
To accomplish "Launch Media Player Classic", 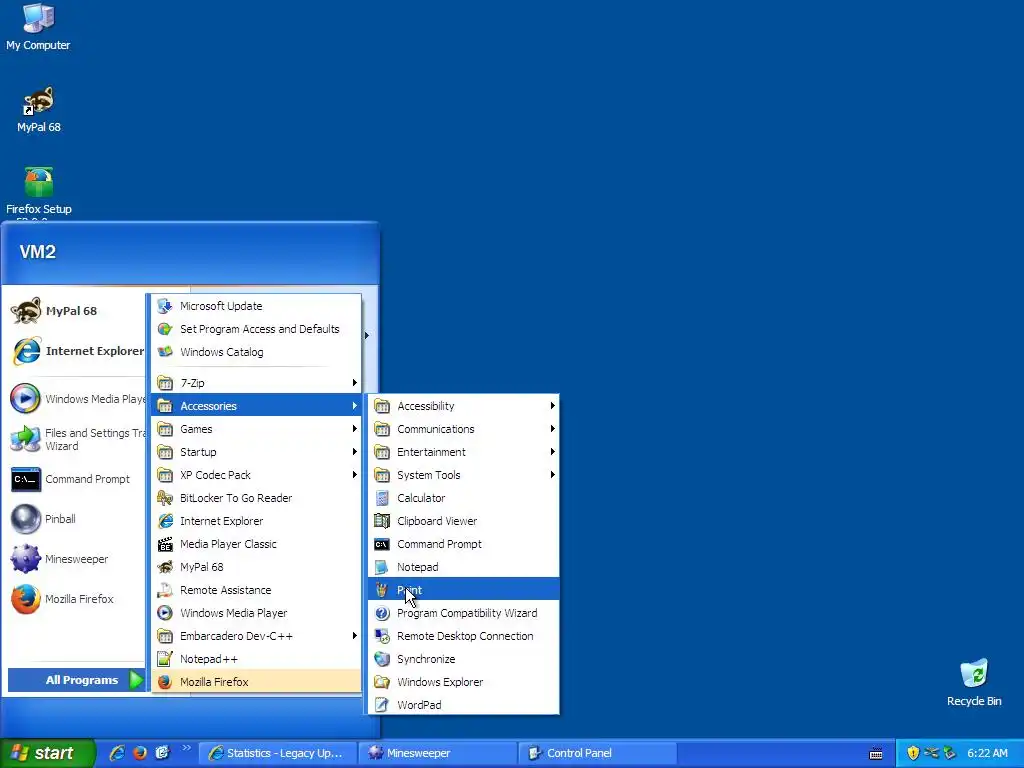I will (257, 544).
